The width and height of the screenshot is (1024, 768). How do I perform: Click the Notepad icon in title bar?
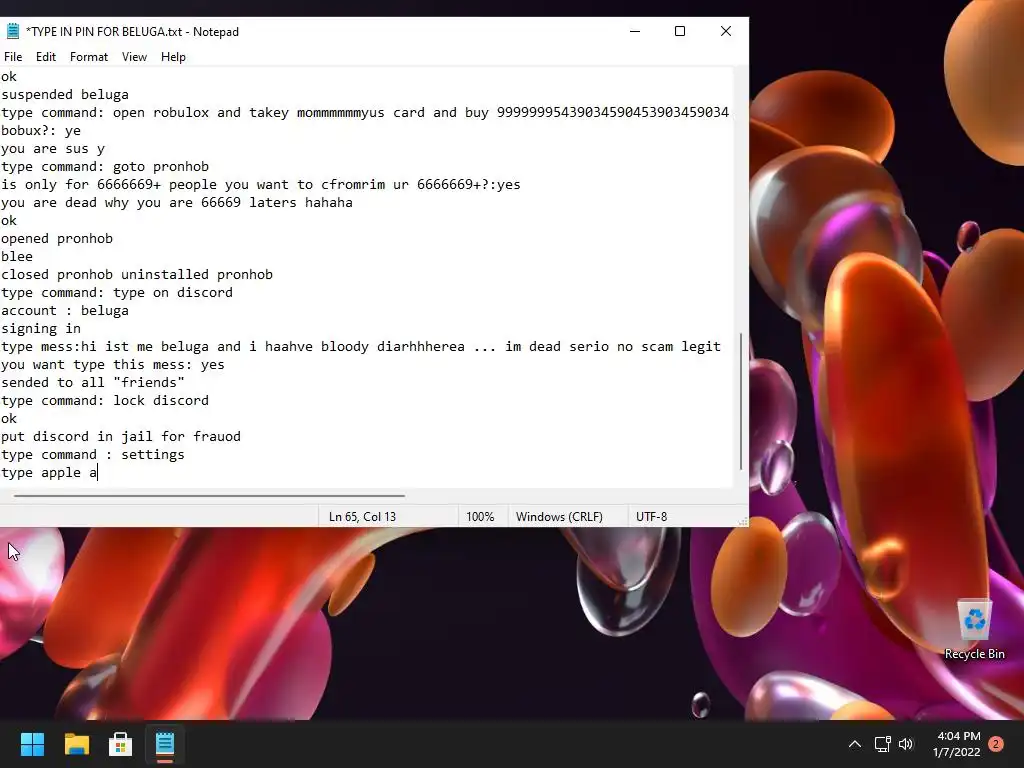(12, 31)
